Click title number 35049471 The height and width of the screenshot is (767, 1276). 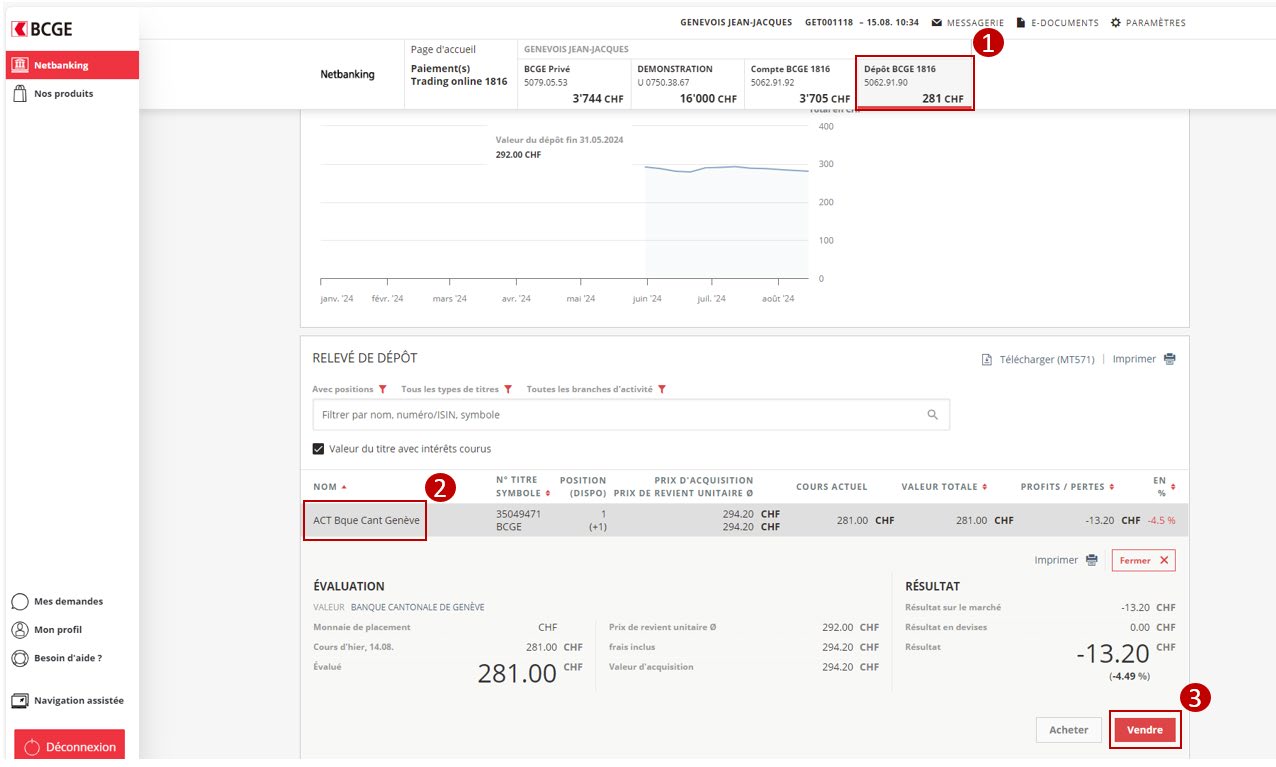(x=518, y=514)
